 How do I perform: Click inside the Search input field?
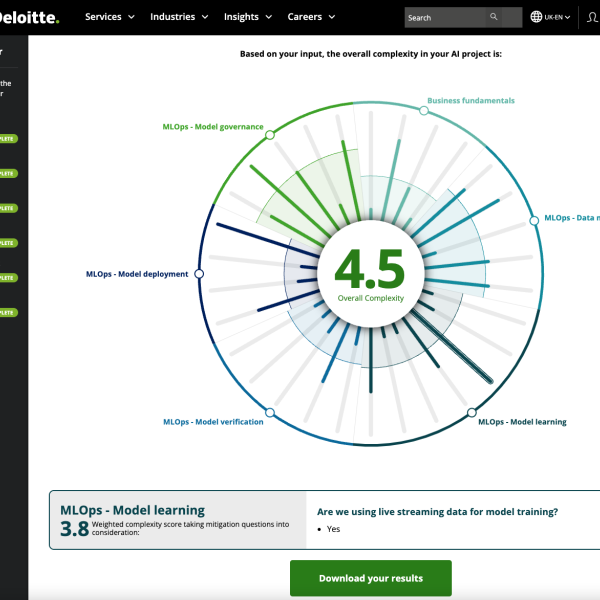pos(445,17)
